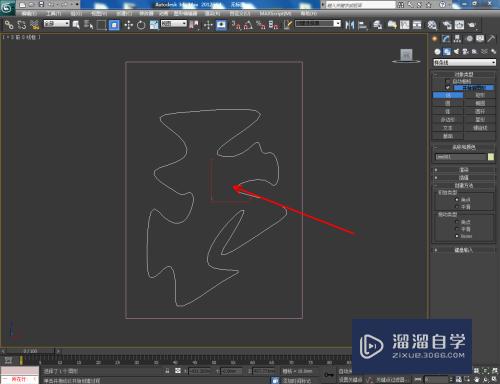The image size is (500, 384).
Task: Toggle Spinner Snap icon
Action: (273, 25)
